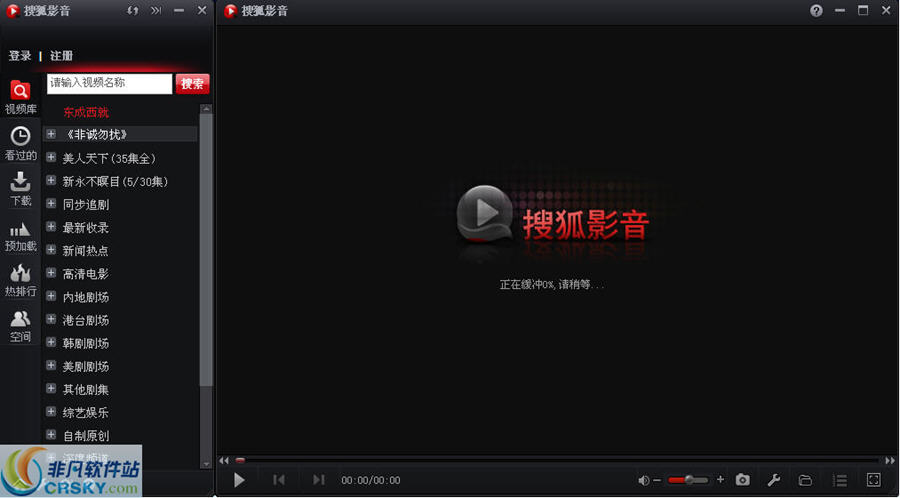Select the 高清电影 label
Screen dimensions: 900x498
pyautogui.click(x=86, y=274)
